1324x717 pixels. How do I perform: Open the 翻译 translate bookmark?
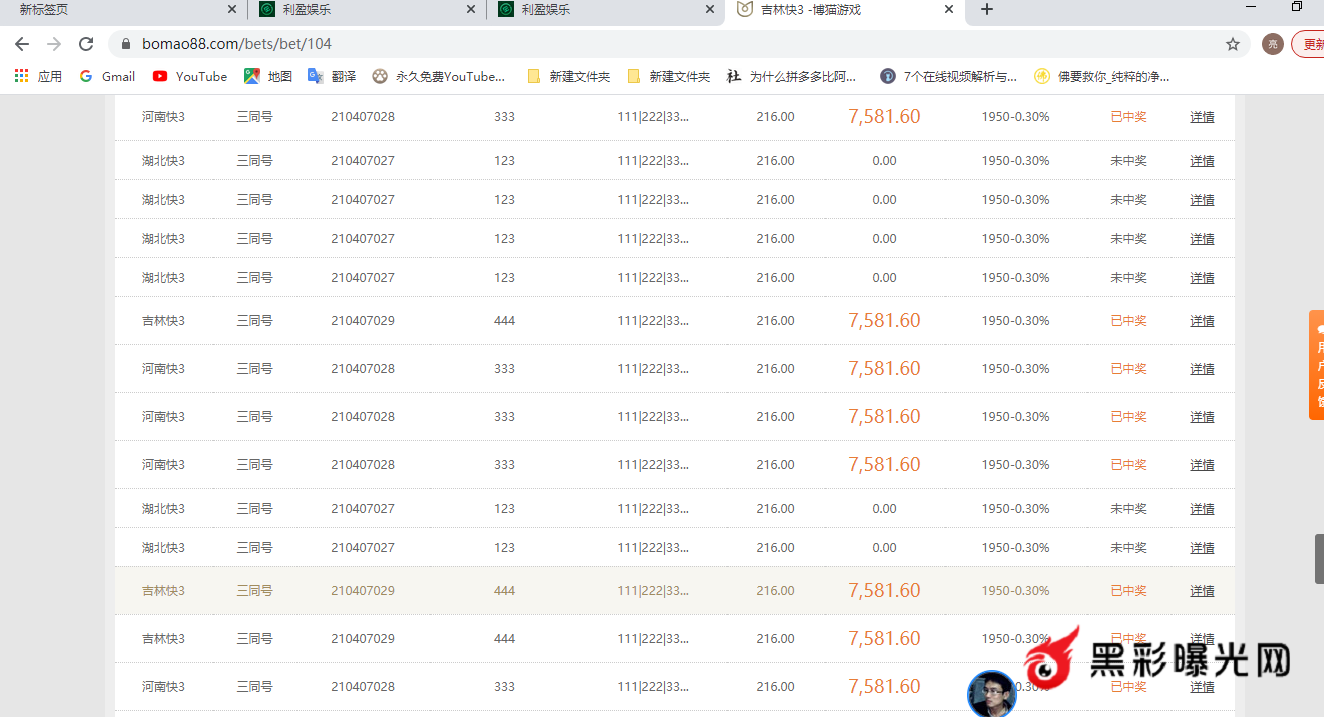pos(332,76)
